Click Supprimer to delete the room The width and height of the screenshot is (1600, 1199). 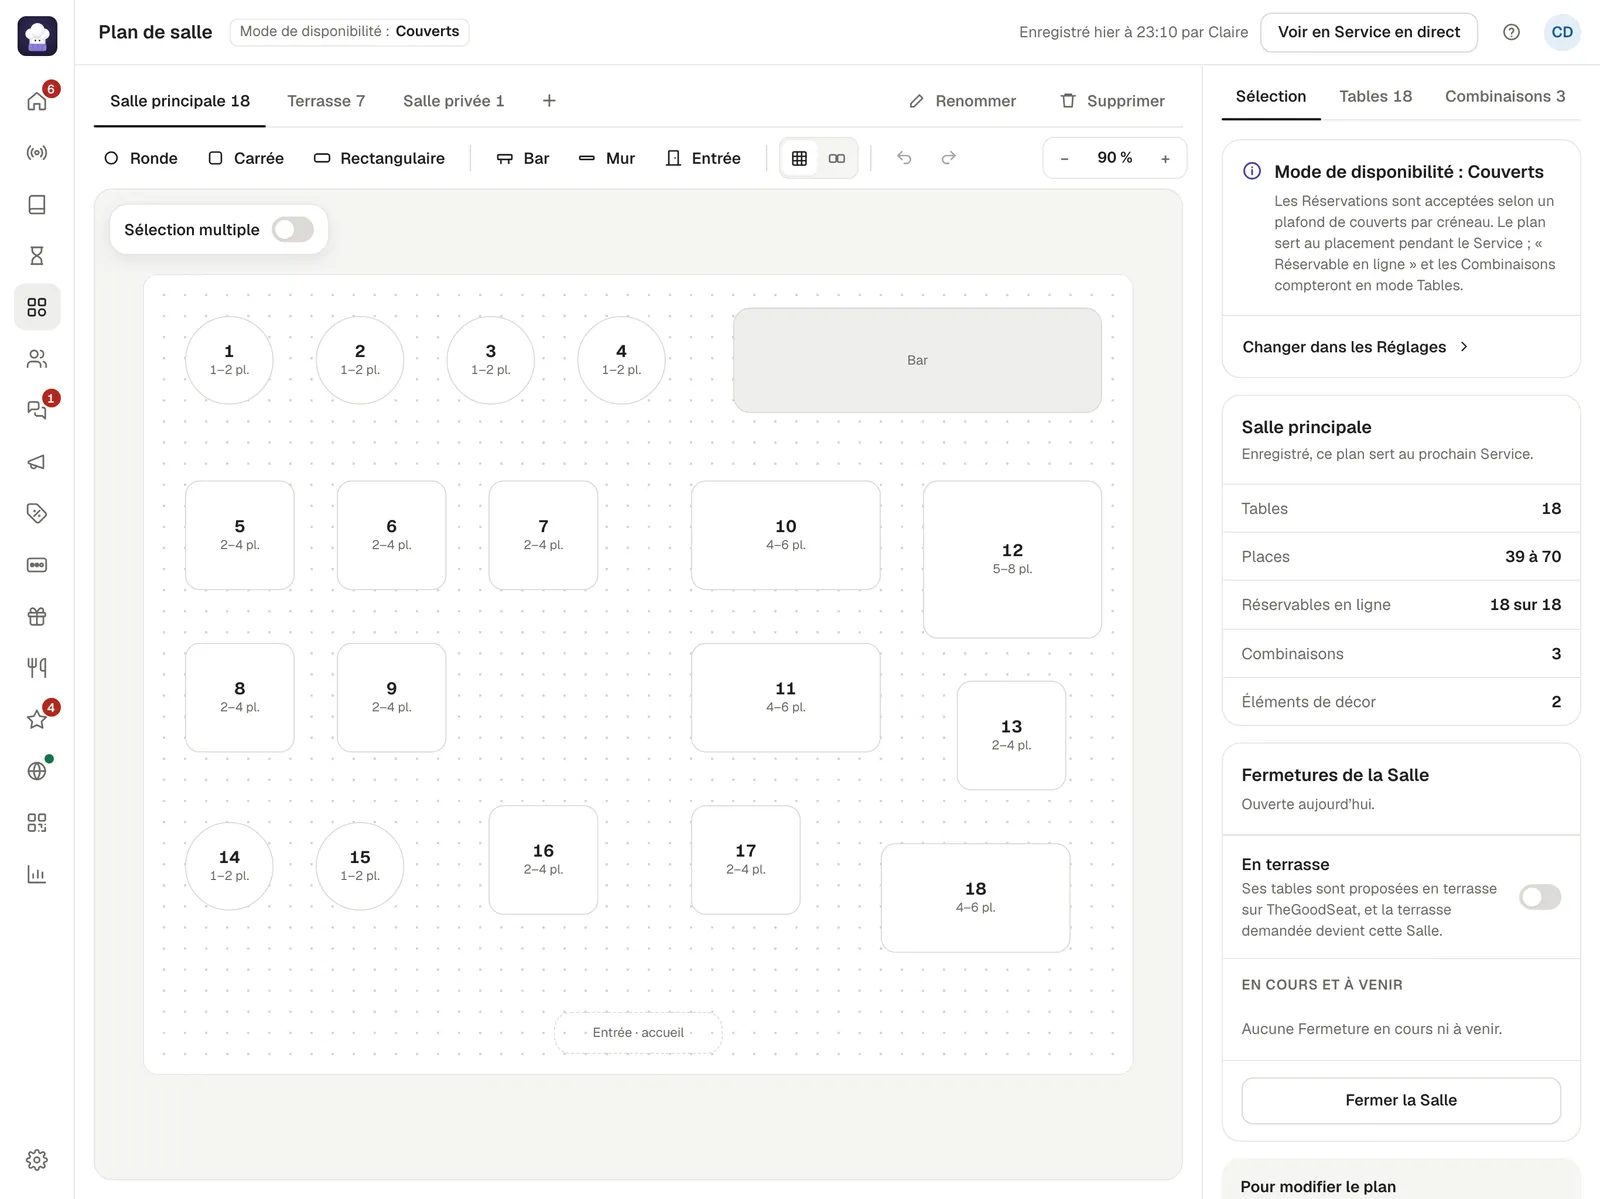click(x=1112, y=101)
